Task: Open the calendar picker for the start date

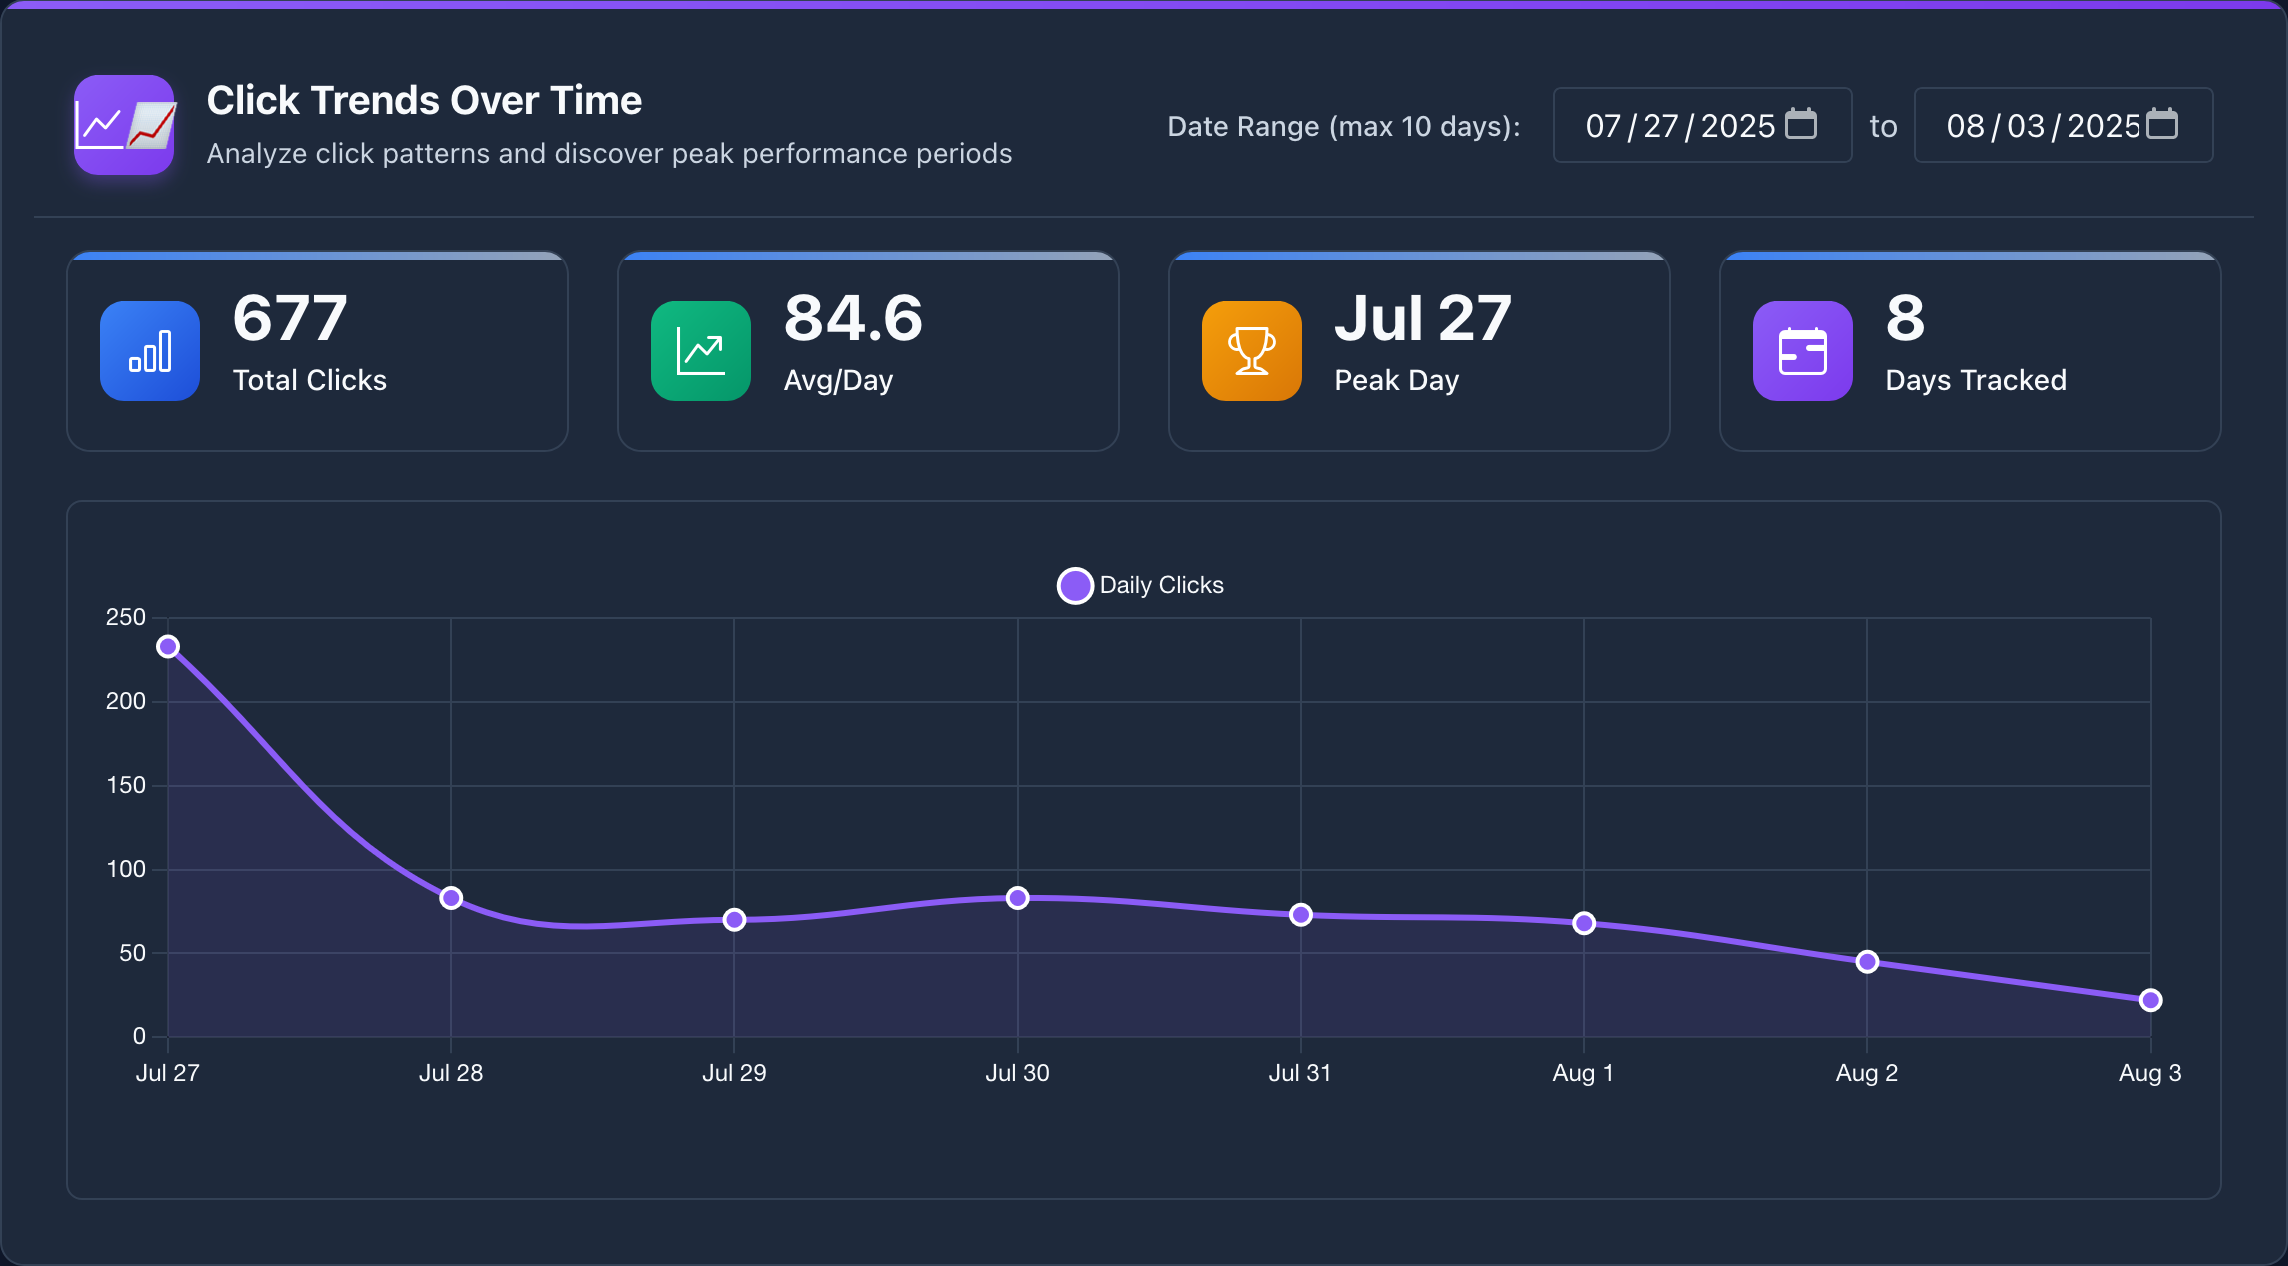Action: click(x=1801, y=123)
